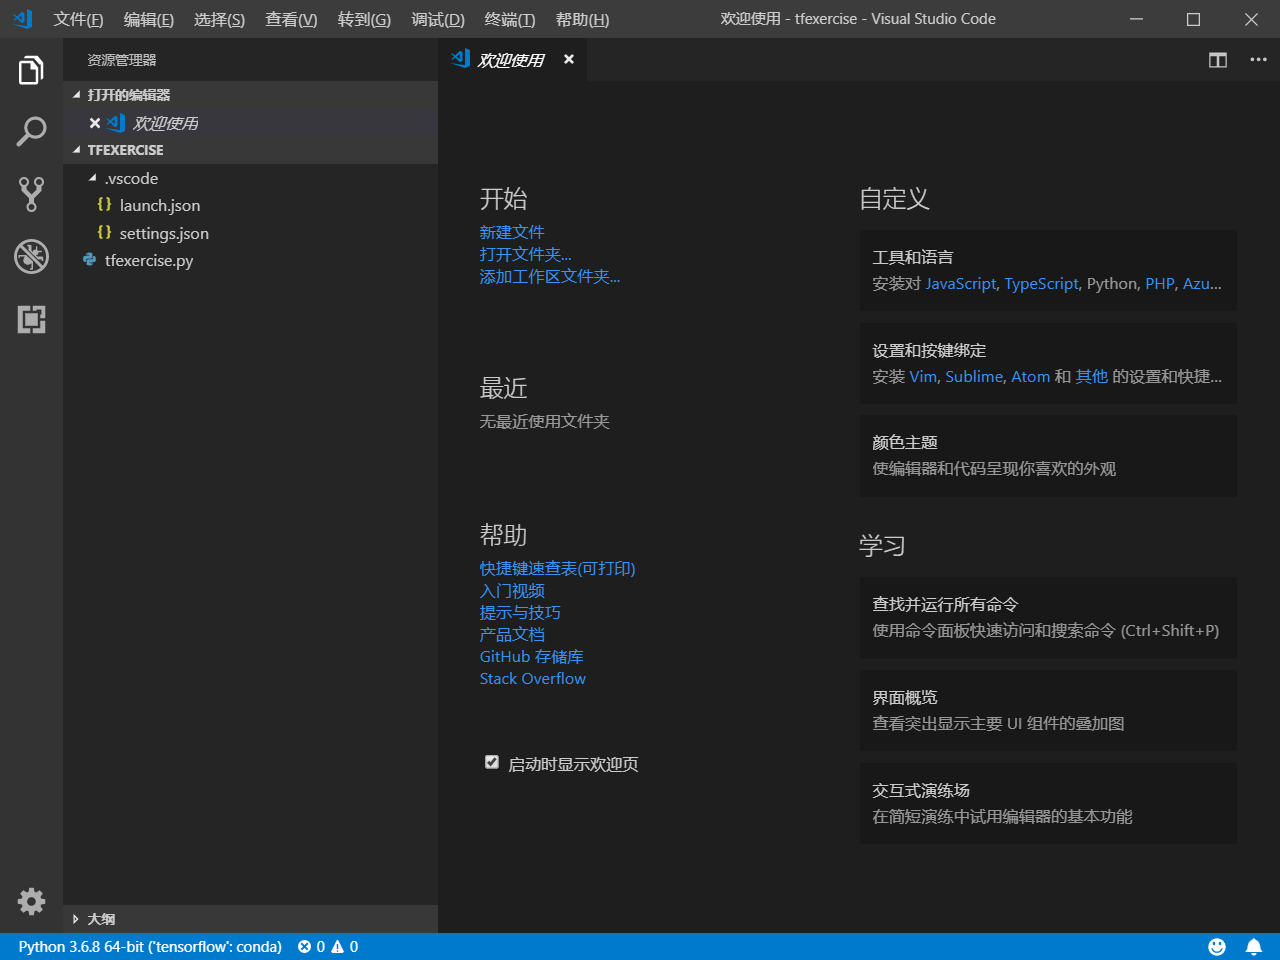Image resolution: width=1280 pixels, height=960 pixels.
Task: Click the Atom keybindings link
Action: (1030, 377)
